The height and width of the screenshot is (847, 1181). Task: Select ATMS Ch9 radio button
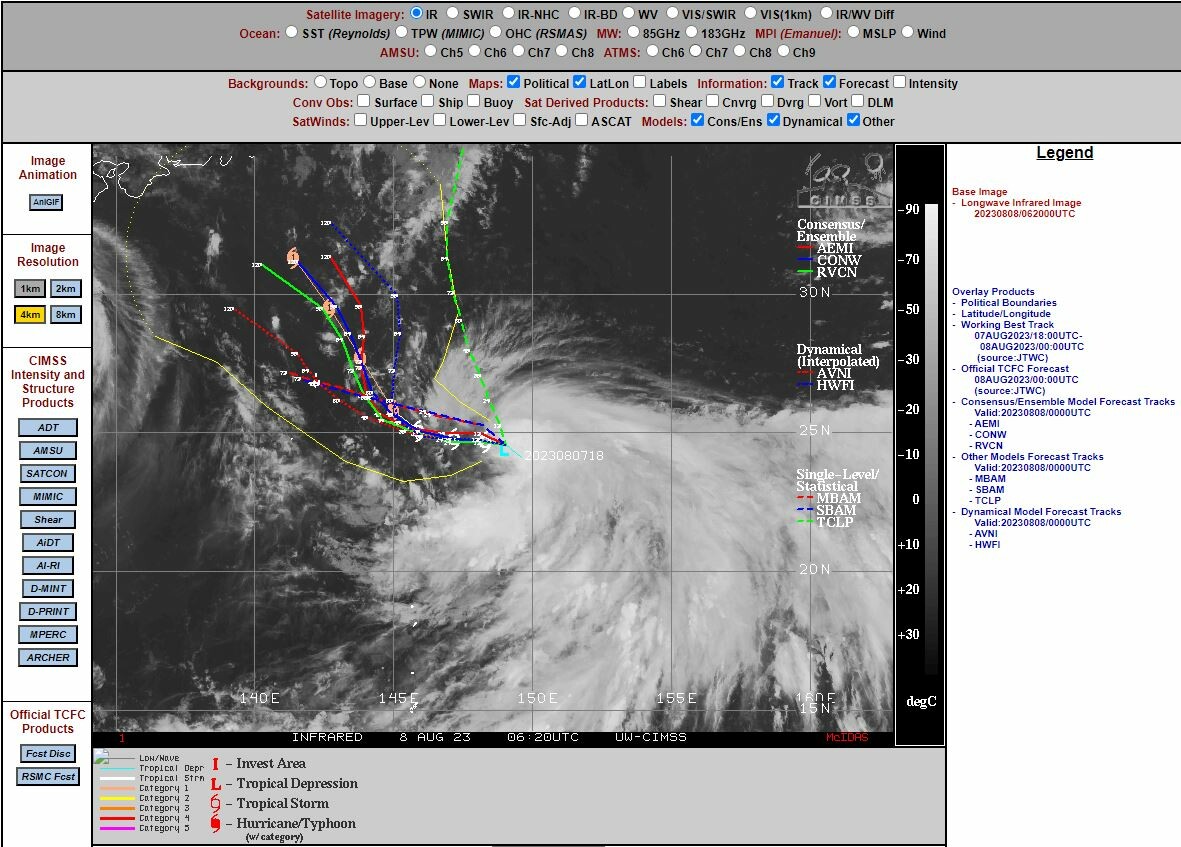783,50
